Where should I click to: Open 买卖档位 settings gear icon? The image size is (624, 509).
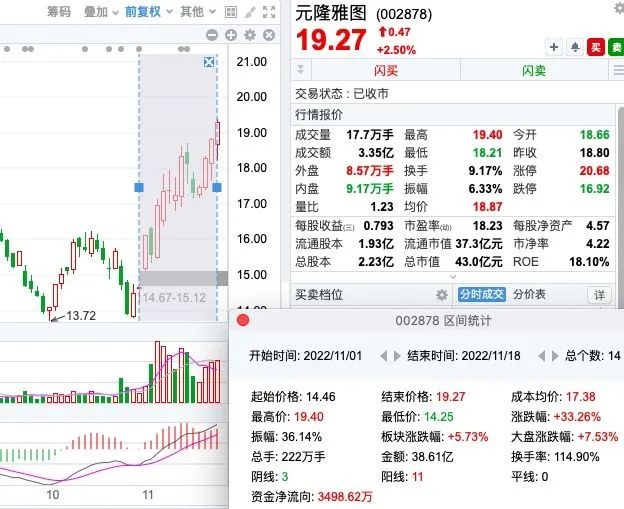tap(441, 295)
